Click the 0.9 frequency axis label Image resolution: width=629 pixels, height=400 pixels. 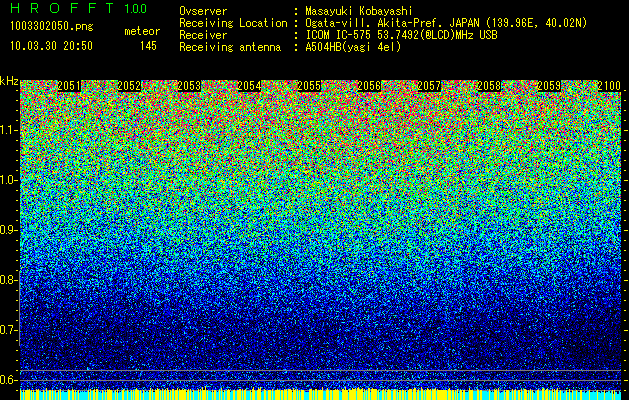(9, 230)
